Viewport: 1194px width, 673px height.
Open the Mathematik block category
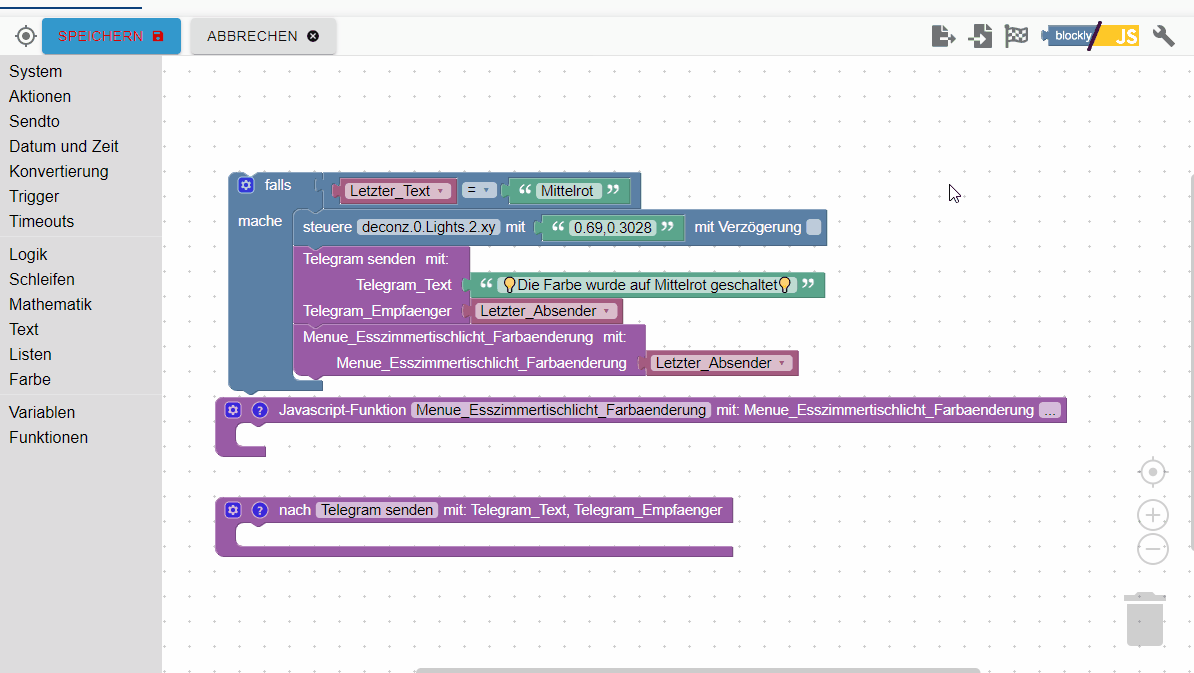pyautogui.click(x=50, y=305)
